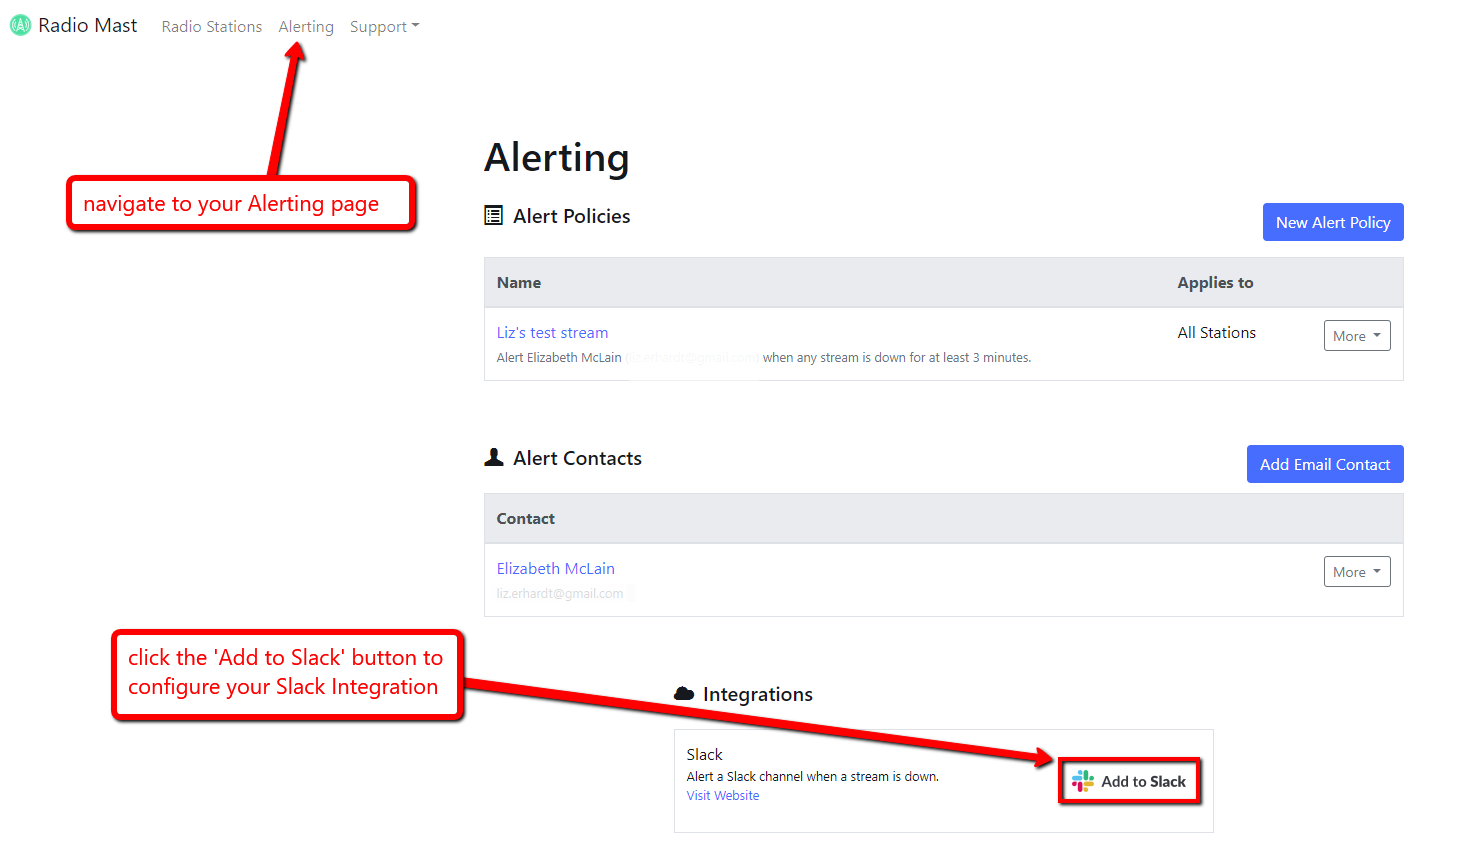Open the Elizabeth McLain contact link
The image size is (1475, 849).
point(555,569)
